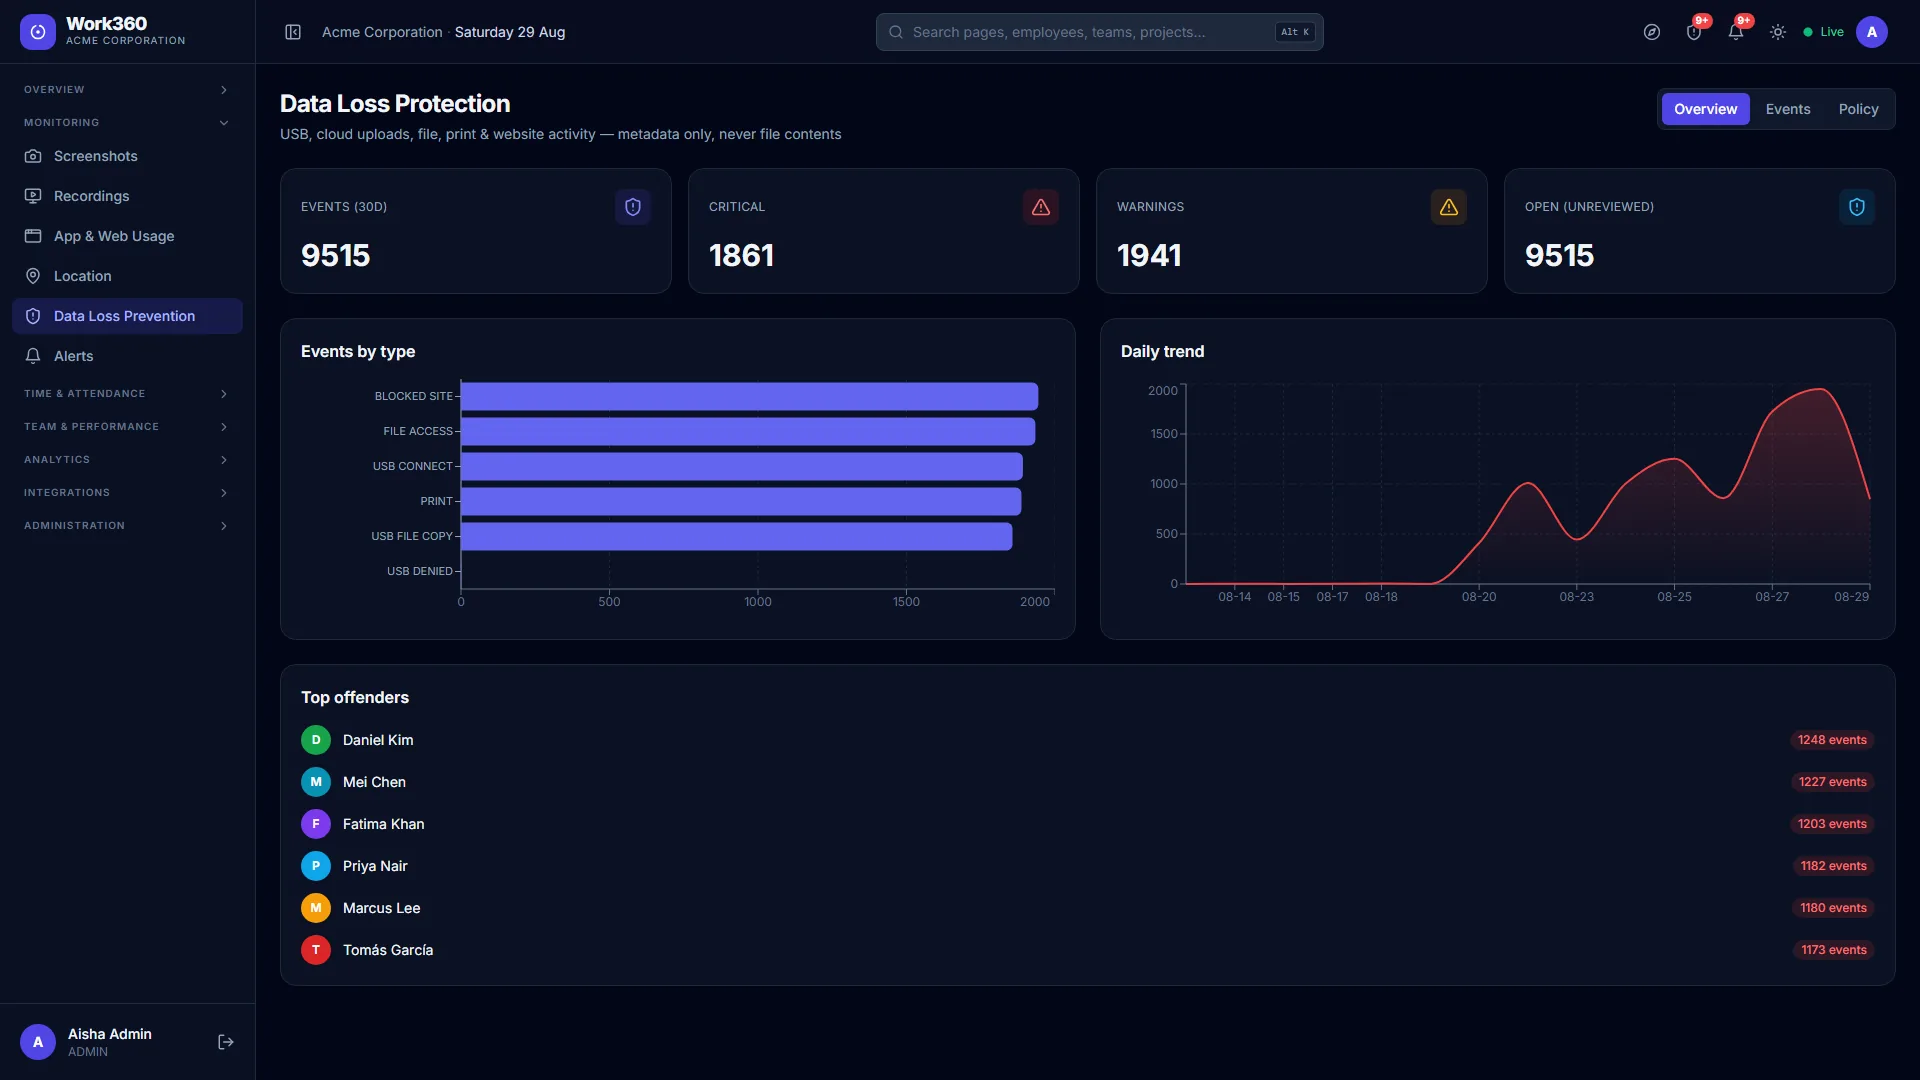
Task: Switch to the Events tab
Action: [x=1787, y=109]
